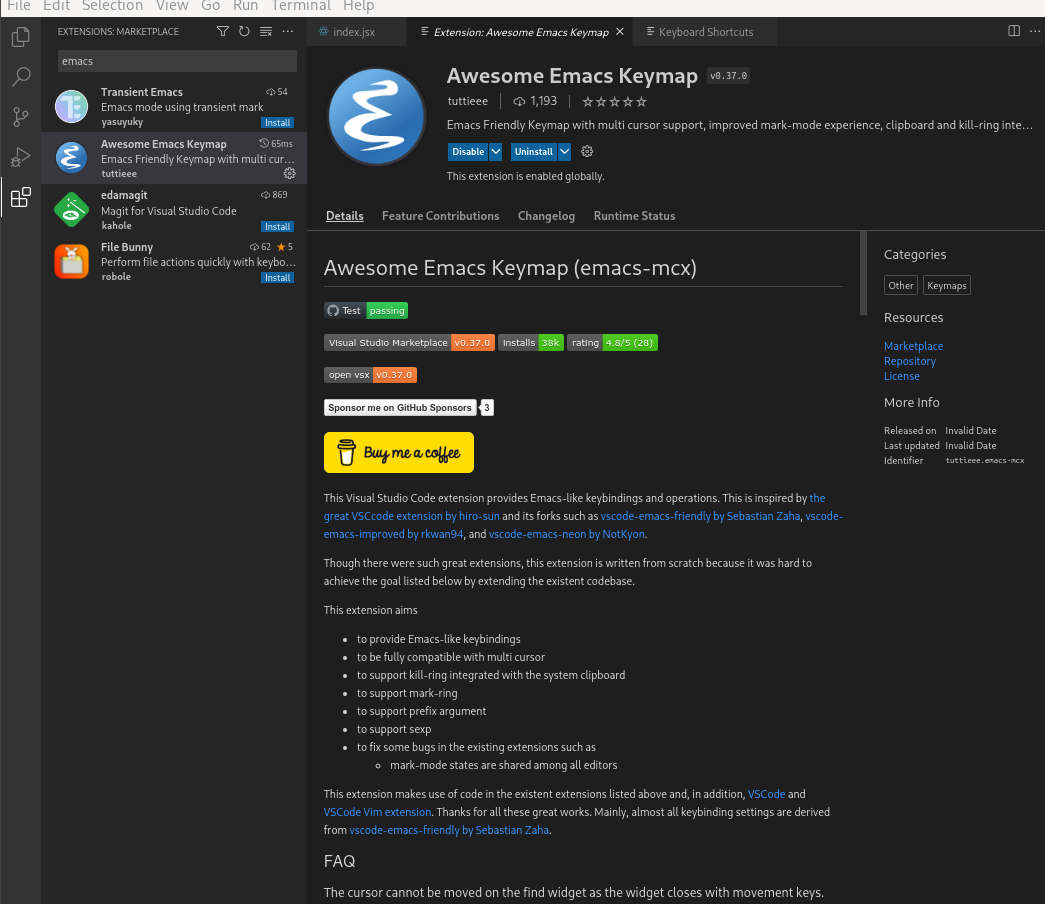Image resolution: width=1045 pixels, height=904 pixels.
Task: Open the Marketplace resource link
Action: point(913,346)
